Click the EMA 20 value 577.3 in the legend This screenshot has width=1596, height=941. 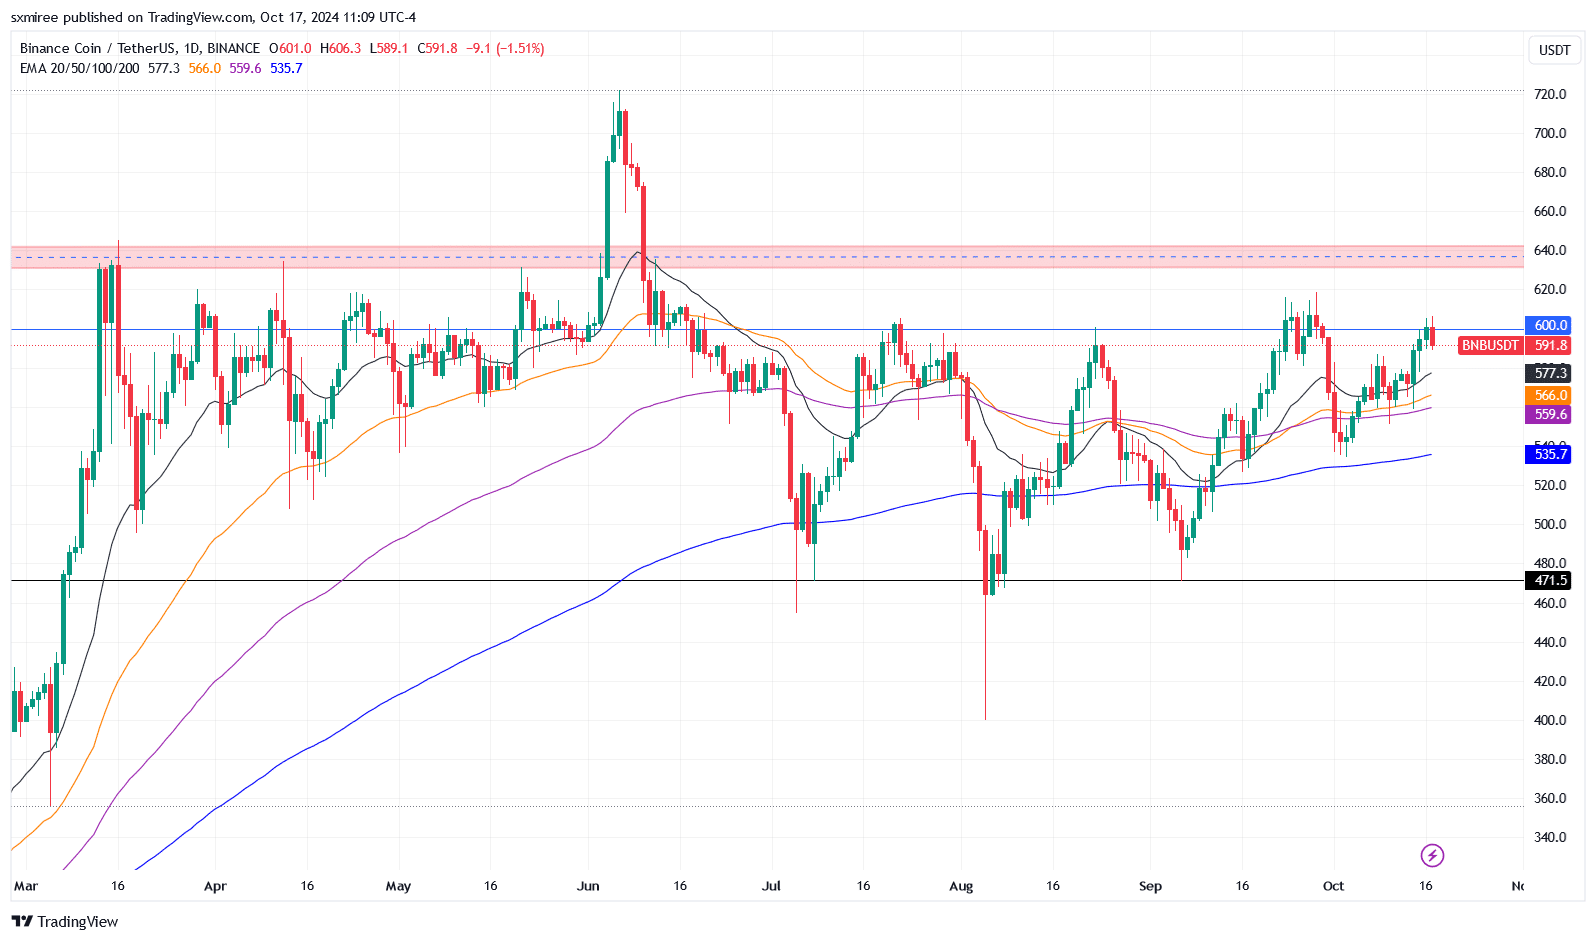tap(164, 68)
